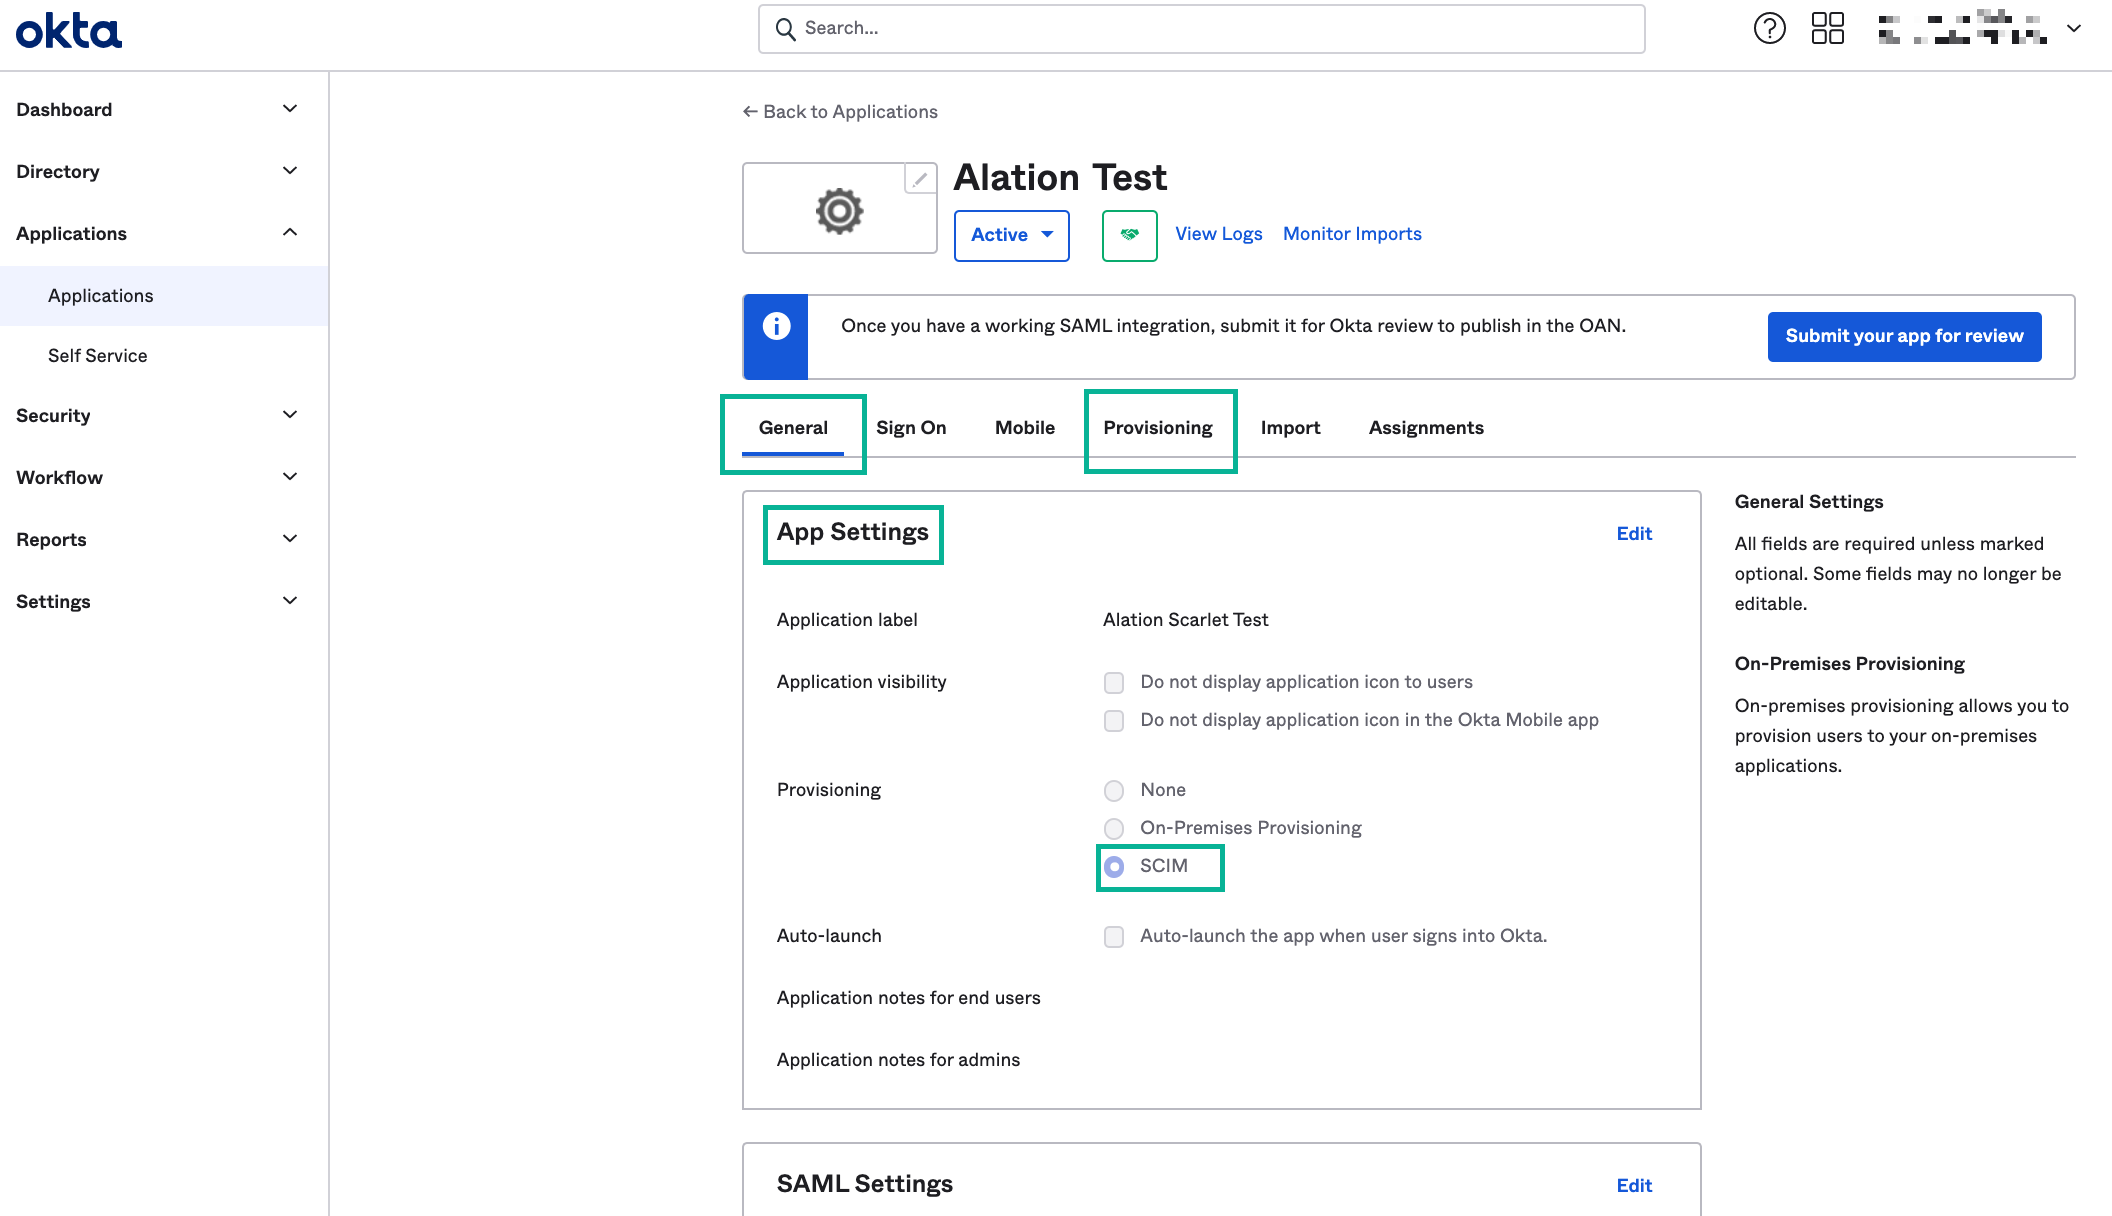This screenshot has width=2112, height=1216.
Task: Enable Auto-launch the app checkbox
Action: click(1113, 937)
